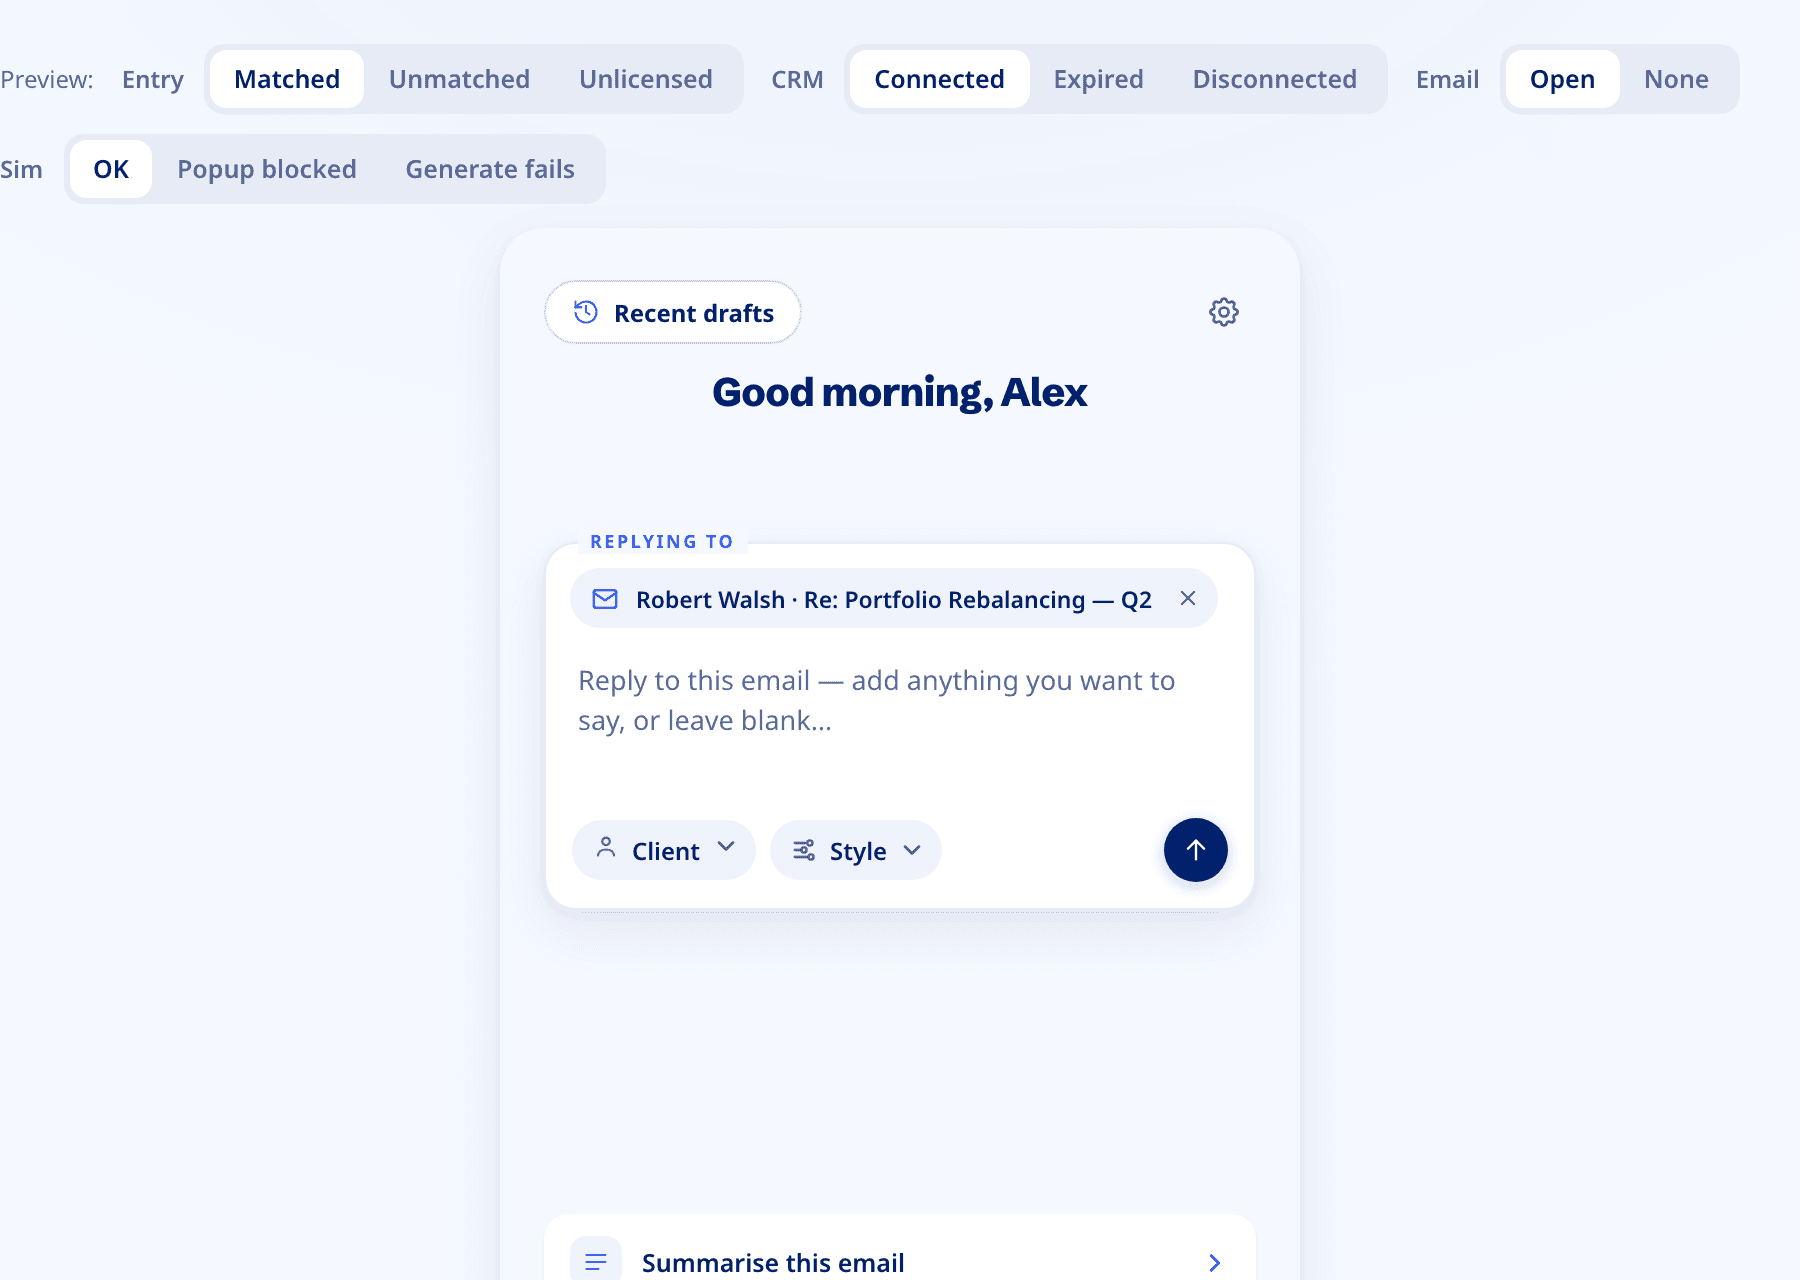Select the Matched preview option
Image resolution: width=1800 pixels, height=1280 pixels.
(287, 79)
